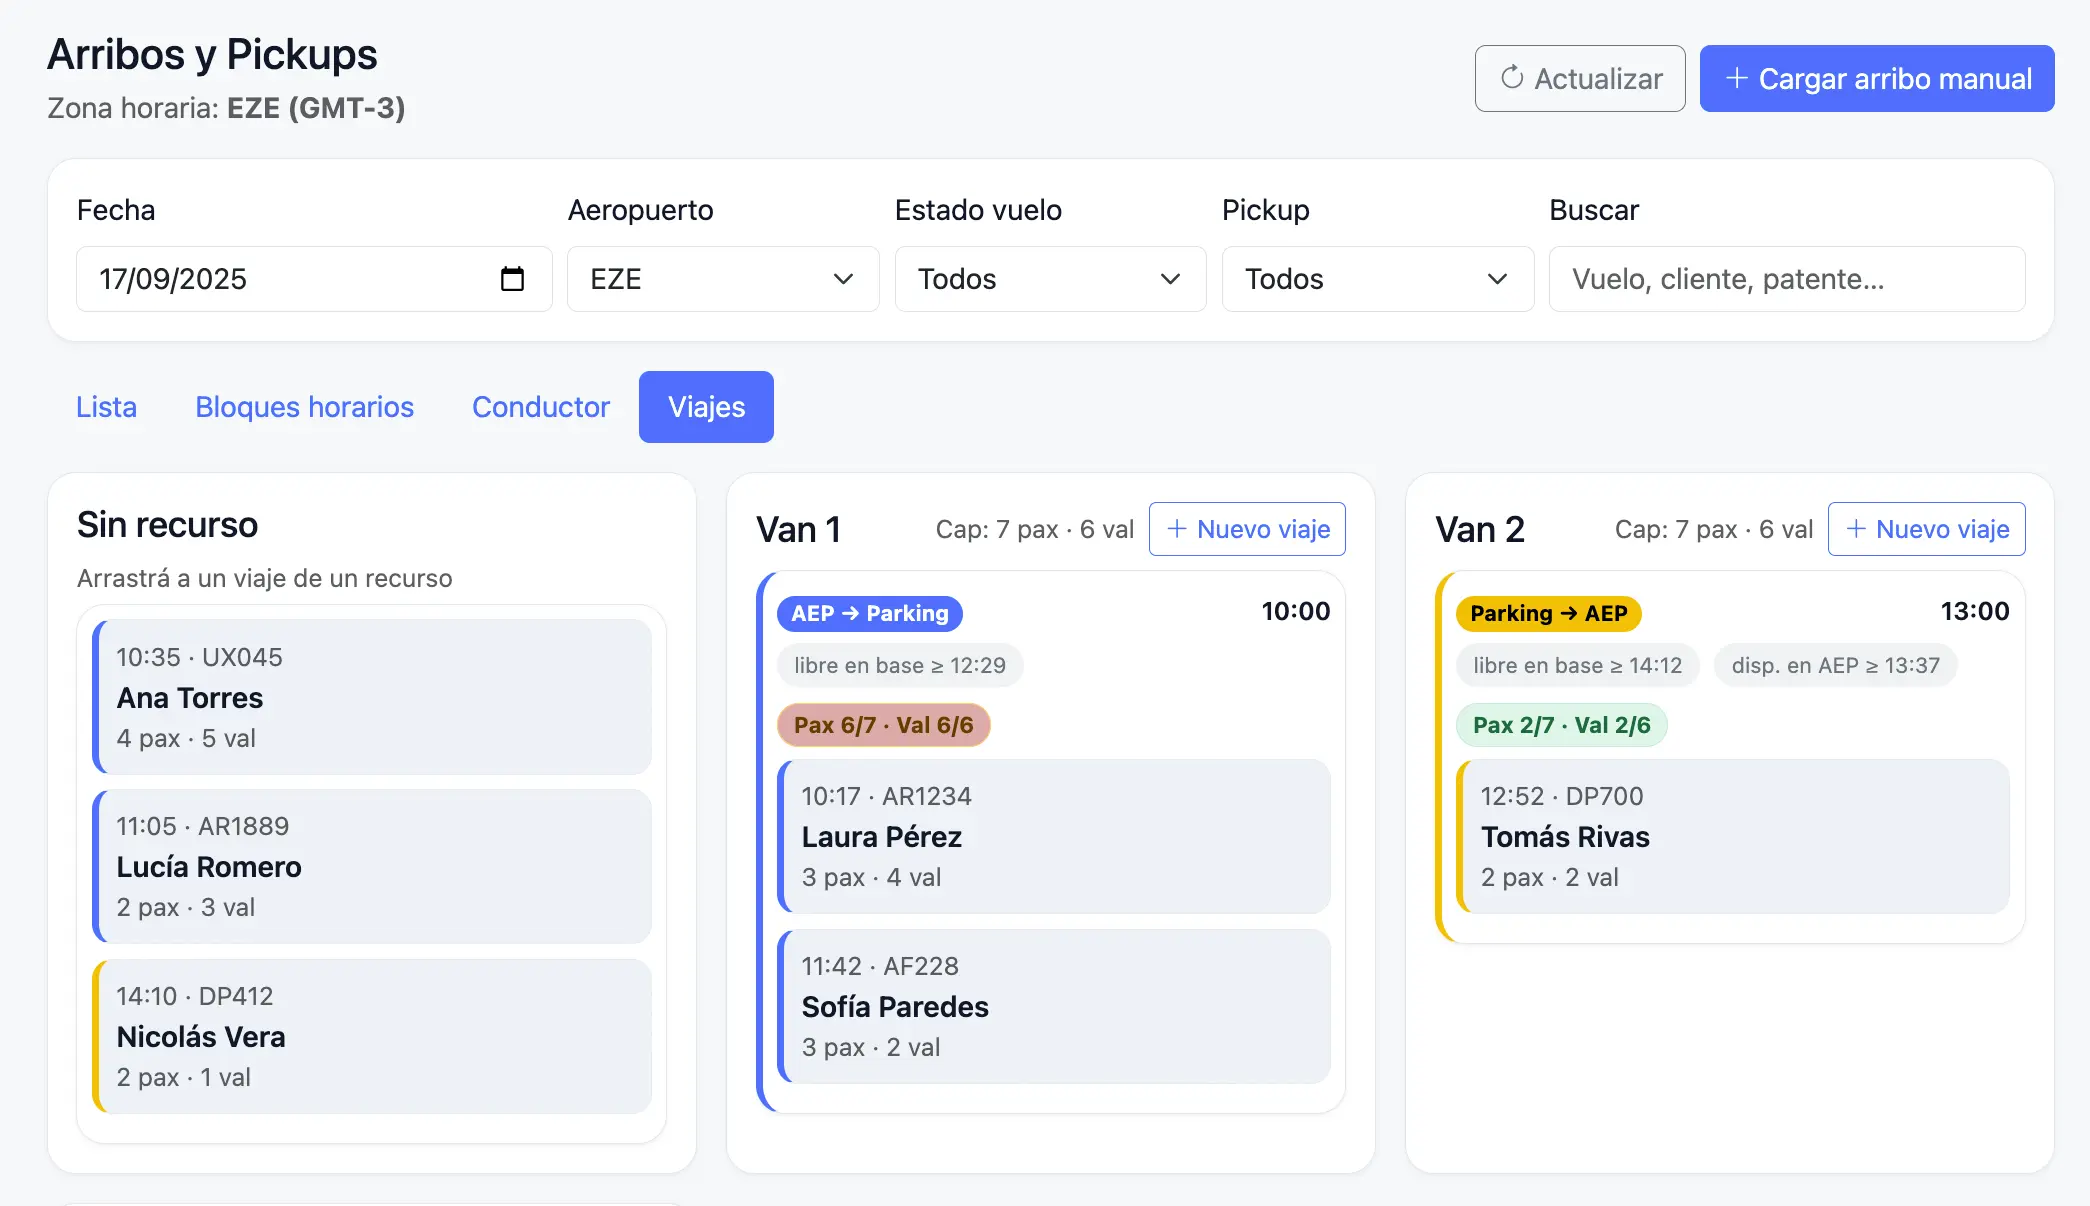The width and height of the screenshot is (2090, 1206).
Task: Expand the Estado vuelo dropdown
Action: pyautogui.click(x=1049, y=279)
